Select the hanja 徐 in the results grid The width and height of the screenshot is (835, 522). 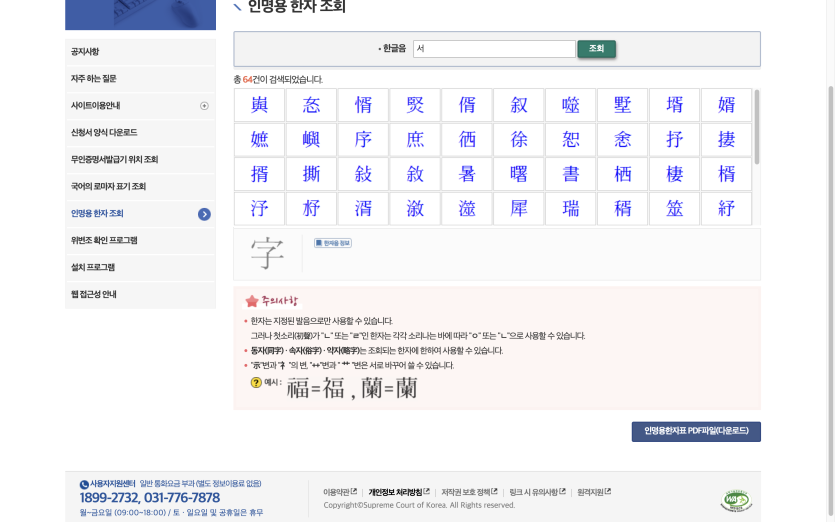(x=519, y=140)
